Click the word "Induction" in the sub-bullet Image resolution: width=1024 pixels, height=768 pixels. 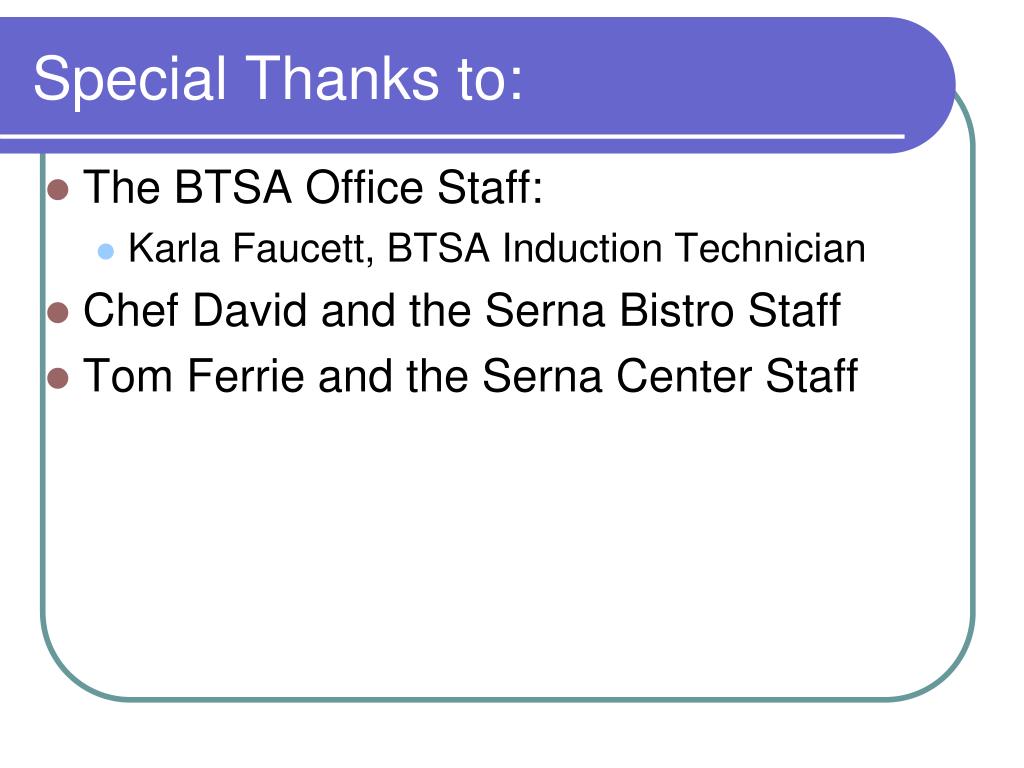pos(582,248)
